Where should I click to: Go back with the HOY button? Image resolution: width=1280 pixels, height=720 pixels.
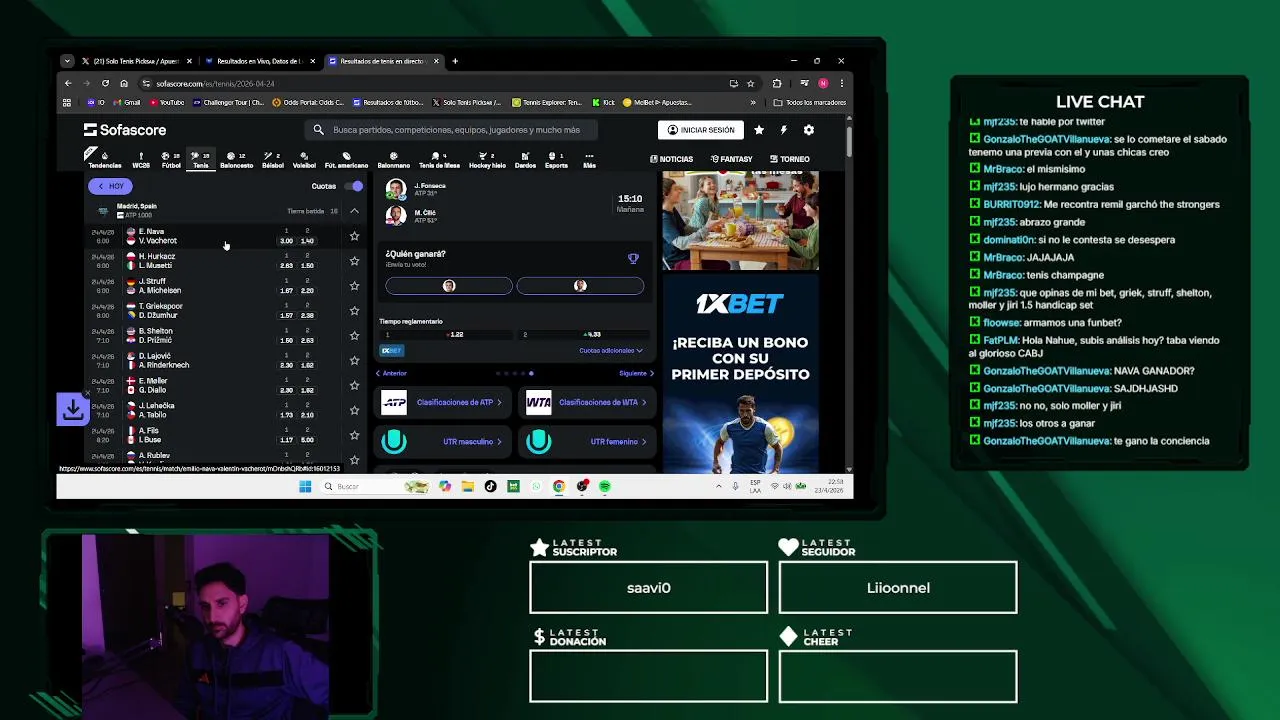coord(110,186)
